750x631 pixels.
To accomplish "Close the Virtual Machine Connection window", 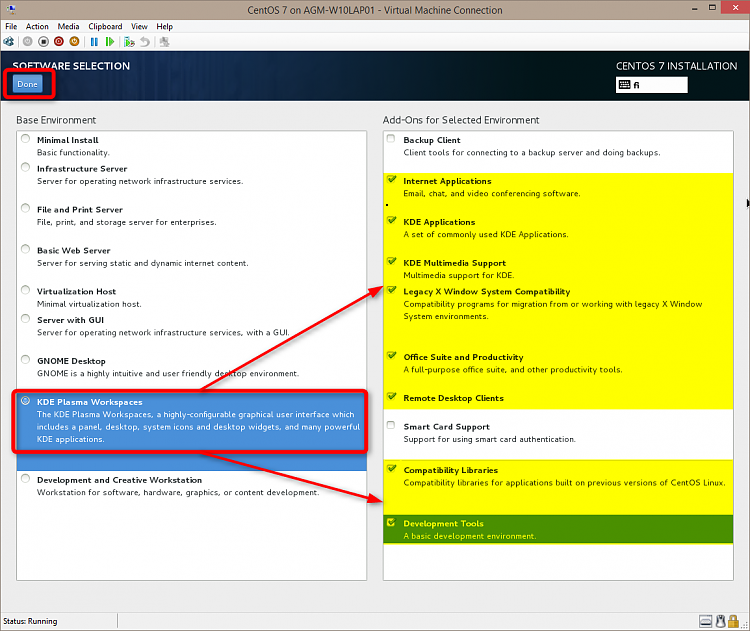I will [x=736, y=7].
